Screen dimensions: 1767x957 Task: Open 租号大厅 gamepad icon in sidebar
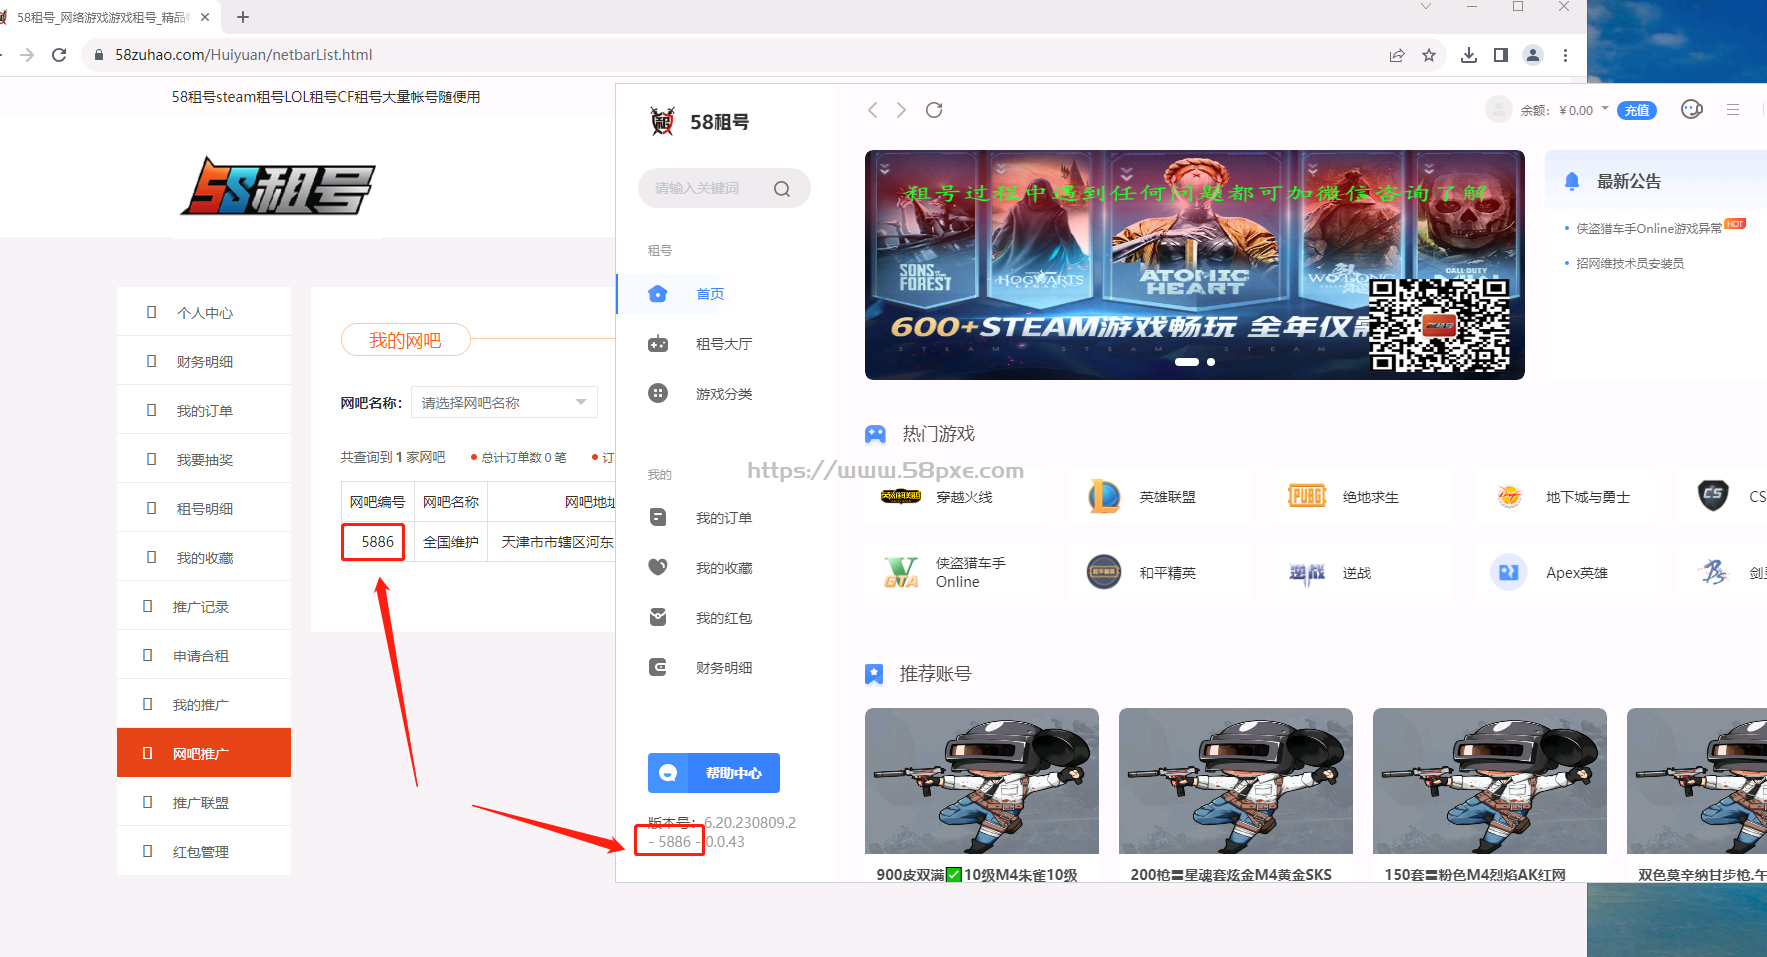[657, 344]
